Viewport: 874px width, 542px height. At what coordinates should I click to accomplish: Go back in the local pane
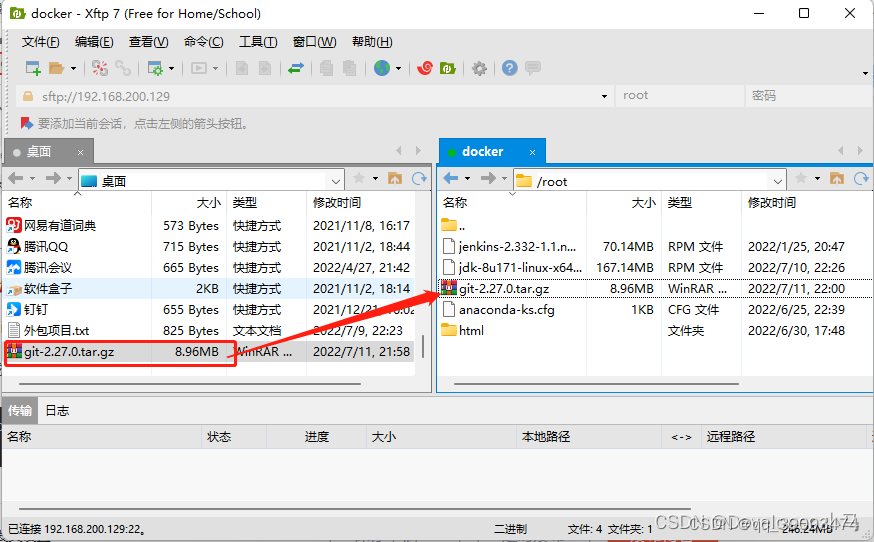[16, 178]
